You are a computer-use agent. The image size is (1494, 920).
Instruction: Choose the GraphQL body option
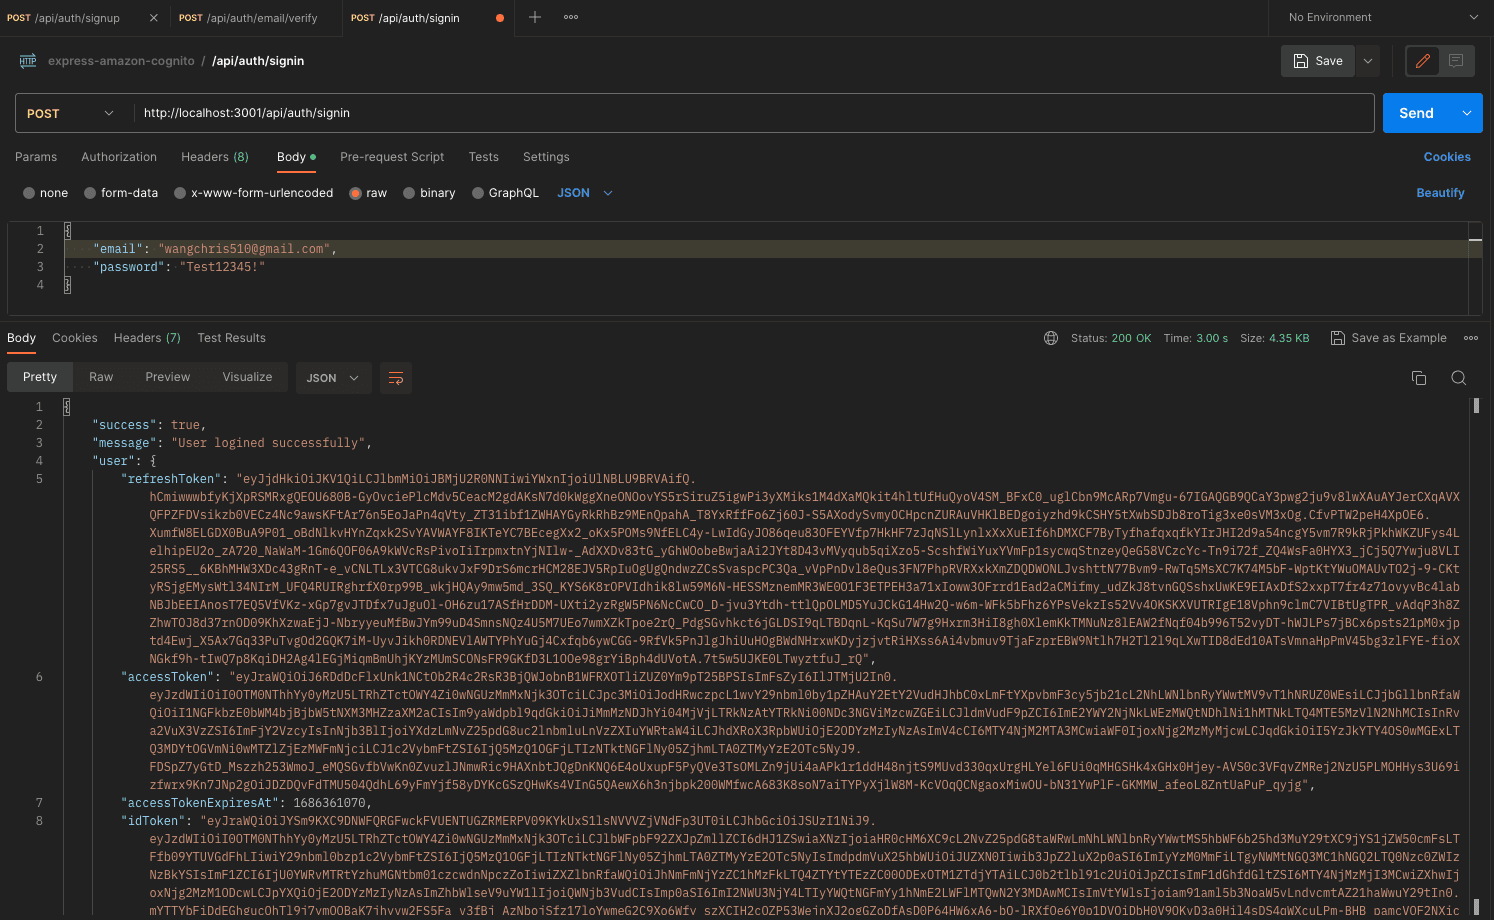click(x=478, y=193)
